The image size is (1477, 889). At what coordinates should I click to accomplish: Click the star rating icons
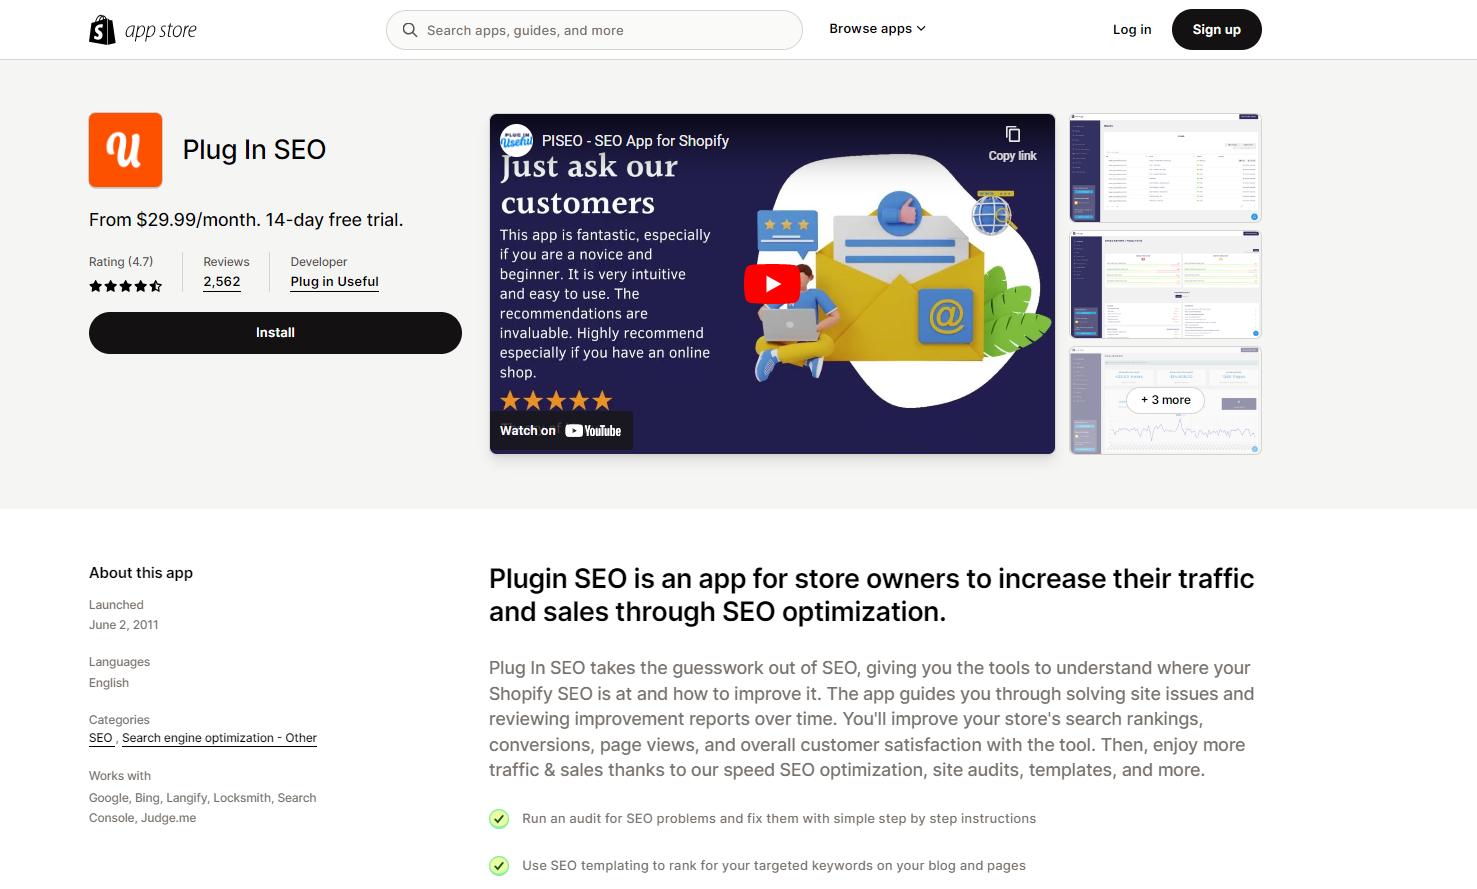click(x=125, y=286)
